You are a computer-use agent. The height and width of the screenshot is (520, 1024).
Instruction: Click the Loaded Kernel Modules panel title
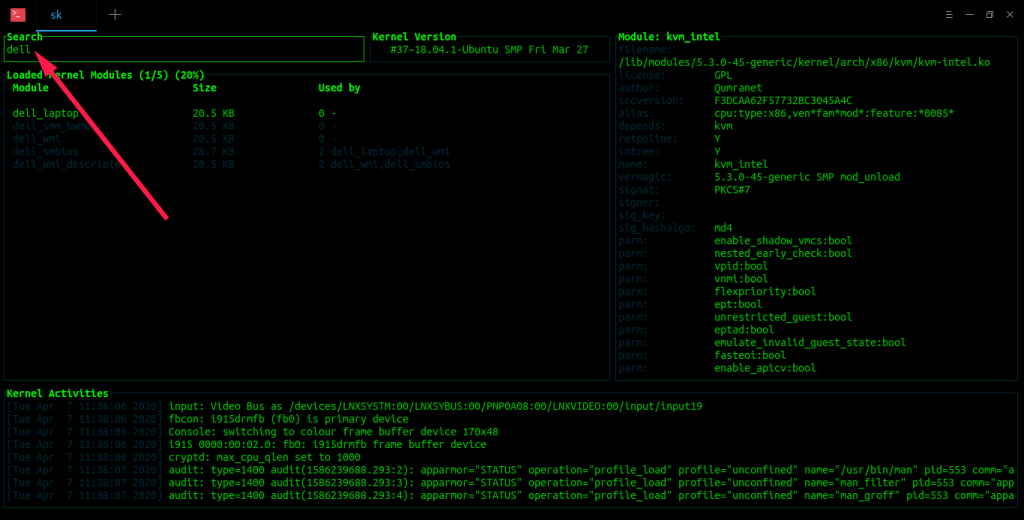(x=105, y=75)
